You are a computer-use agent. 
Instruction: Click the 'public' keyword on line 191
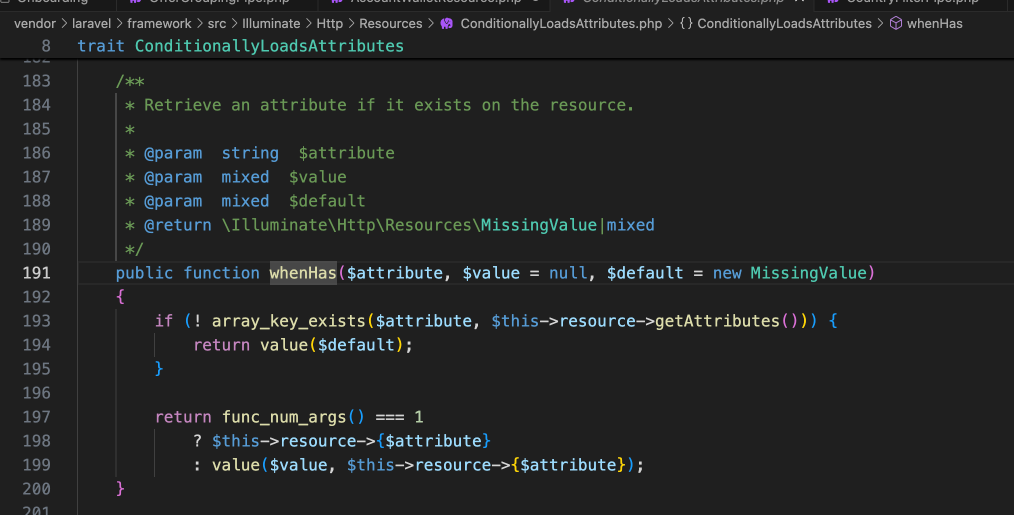click(144, 273)
